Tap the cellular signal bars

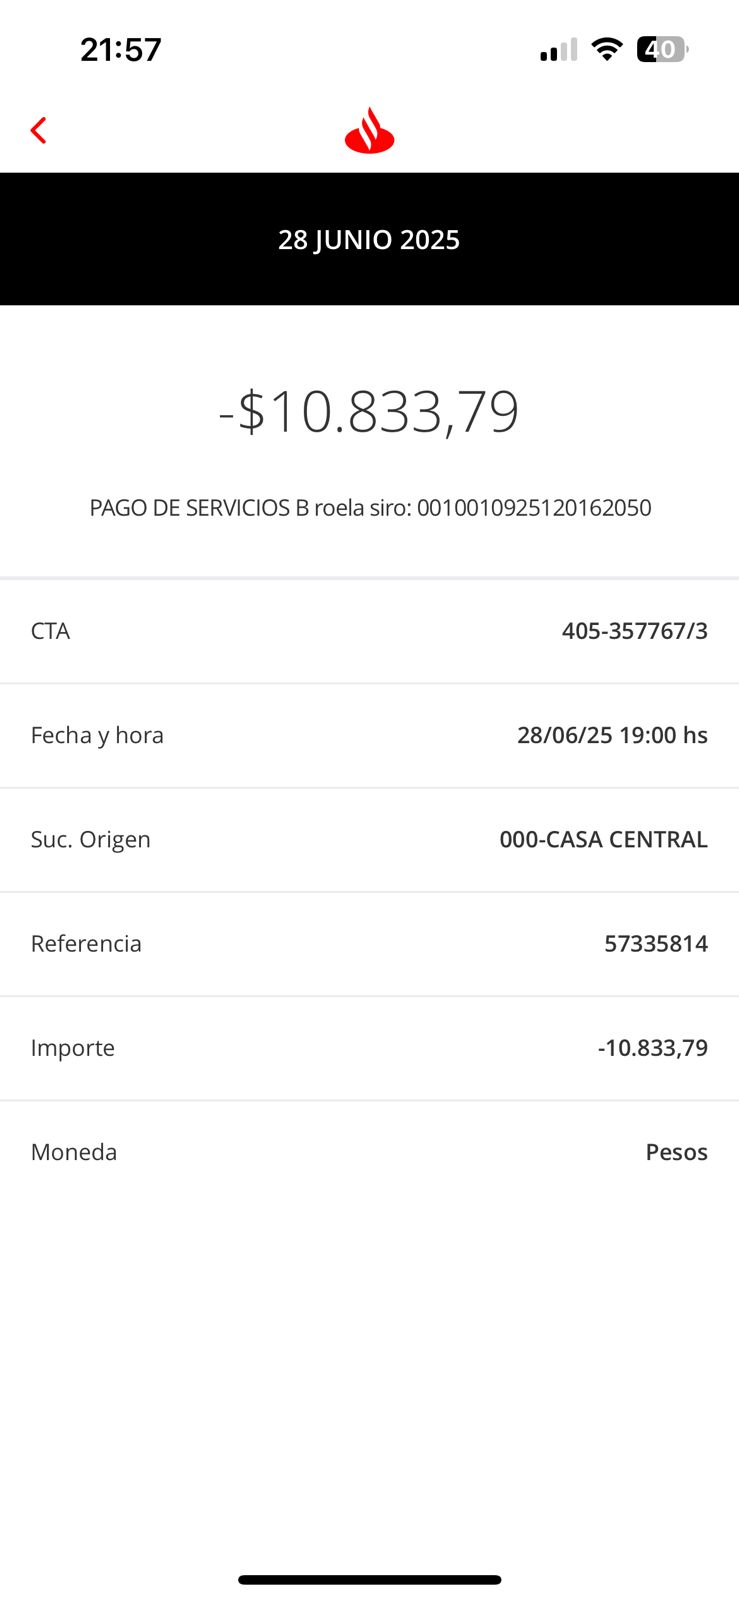(x=558, y=50)
